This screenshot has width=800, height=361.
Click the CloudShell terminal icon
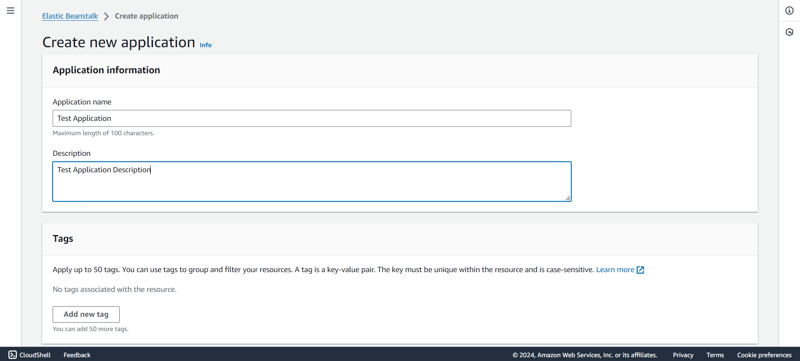pos(12,355)
